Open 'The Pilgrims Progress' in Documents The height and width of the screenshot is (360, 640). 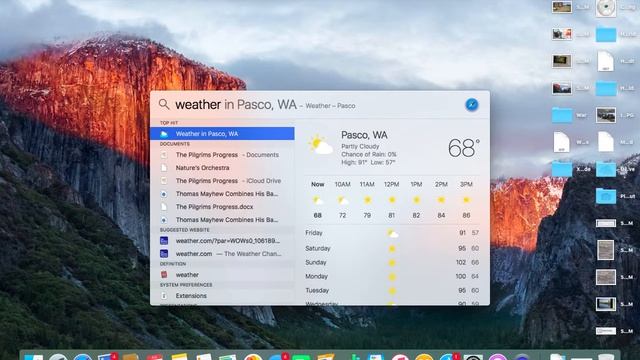tap(222, 155)
